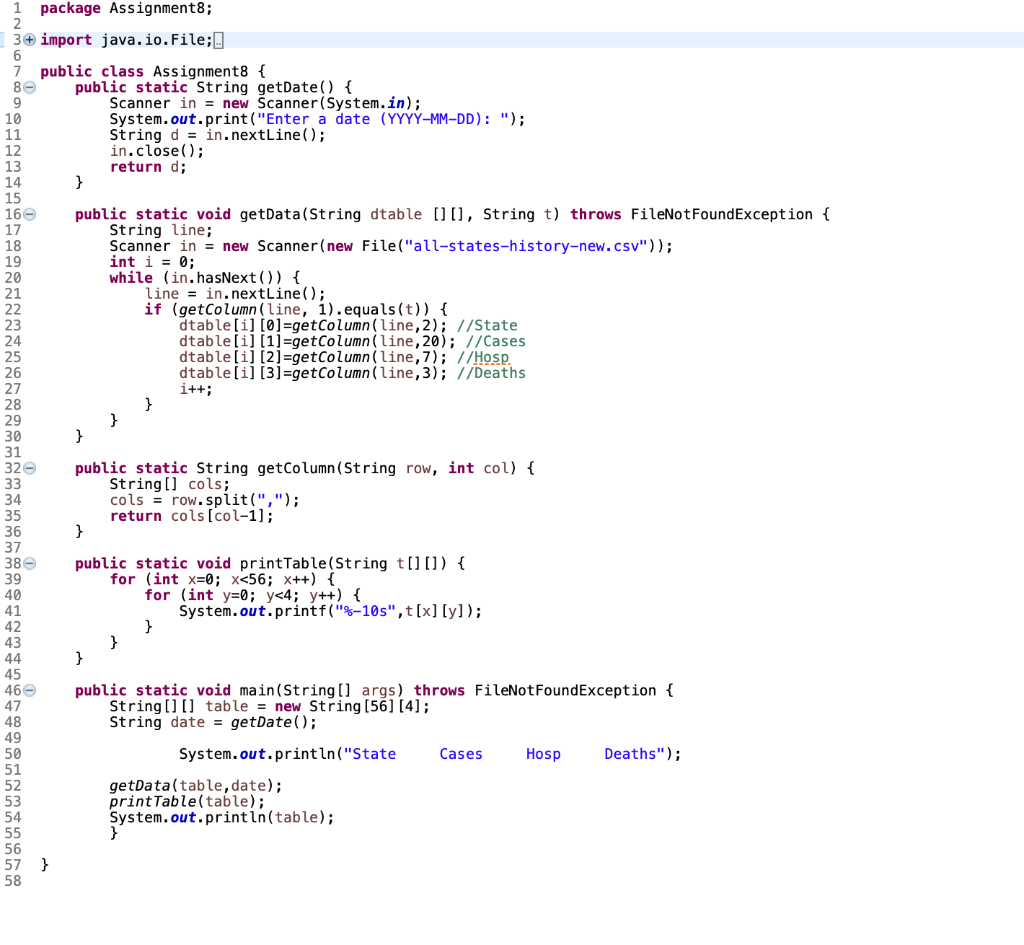
Task: Click line number 57 in the gutter
Action: pyautogui.click(x=12, y=864)
